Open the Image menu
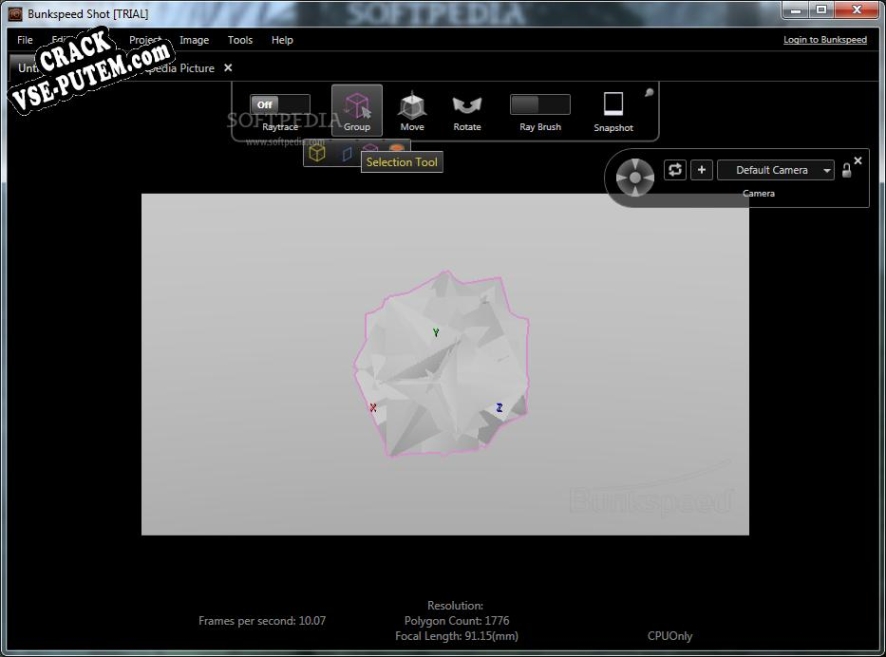 click(x=194, y=40)
